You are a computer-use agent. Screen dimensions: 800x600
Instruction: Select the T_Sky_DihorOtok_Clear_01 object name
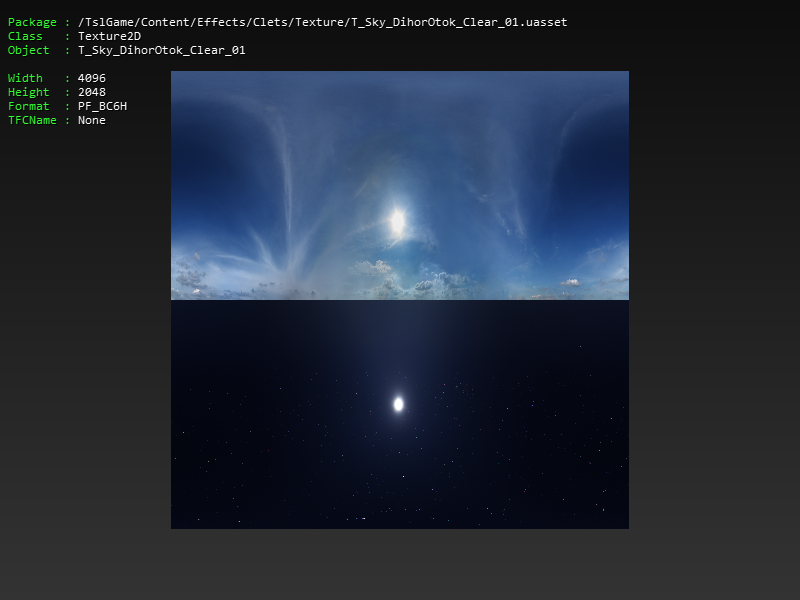[x=161, y=50]
